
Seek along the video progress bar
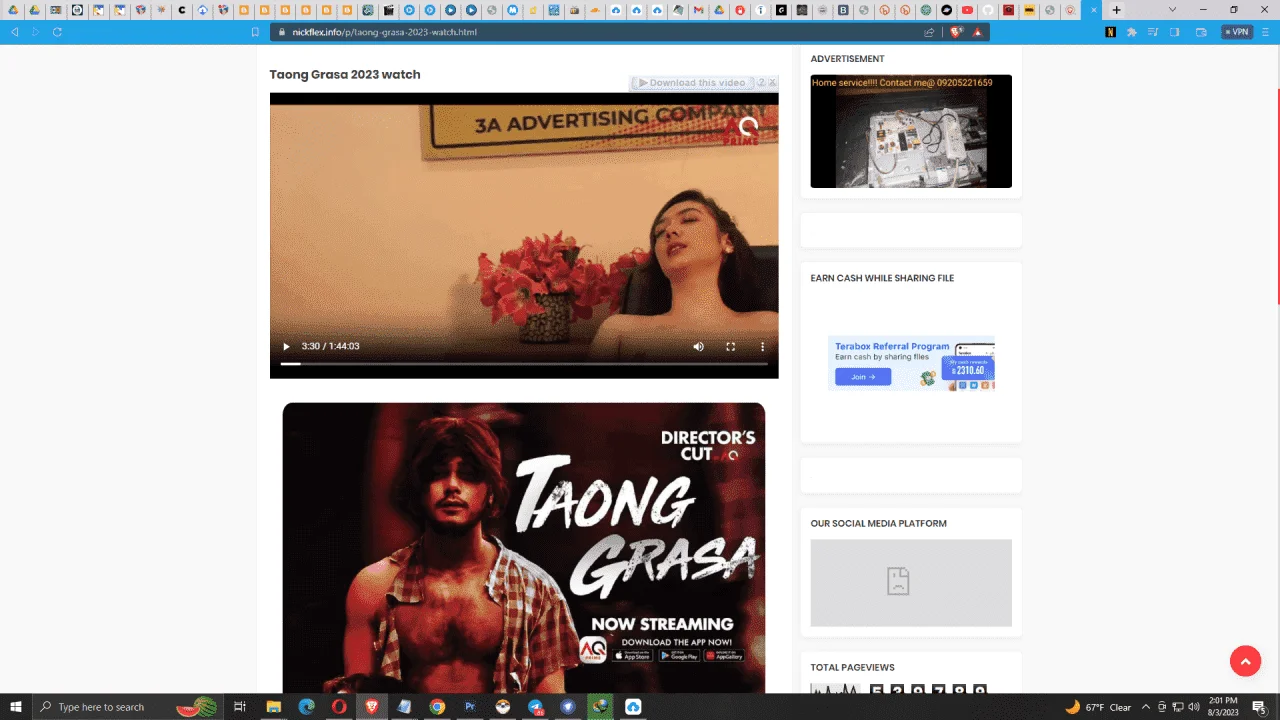click(524, 364)
